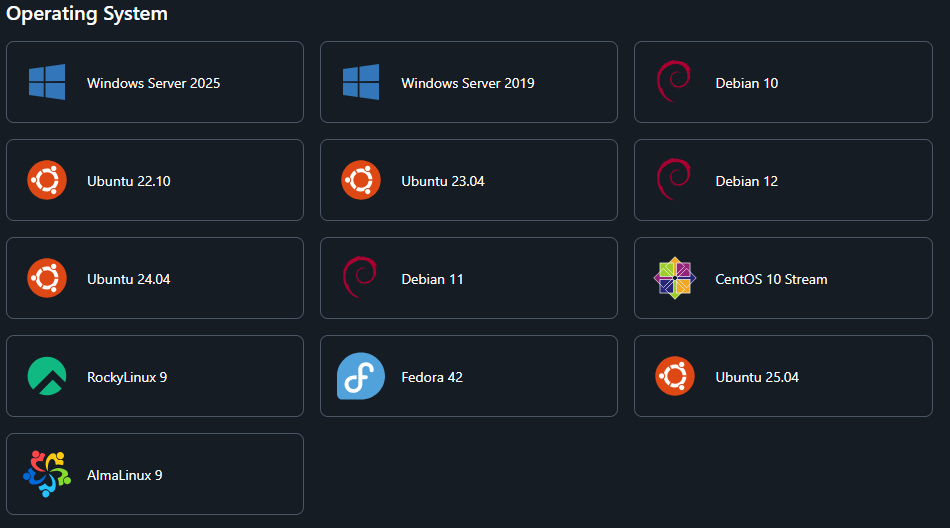Image resolution: width=950 pixels, height=528 pixels.
Task: Select the Ubuntu 25.04 label
Action: (x=757, y=377)
